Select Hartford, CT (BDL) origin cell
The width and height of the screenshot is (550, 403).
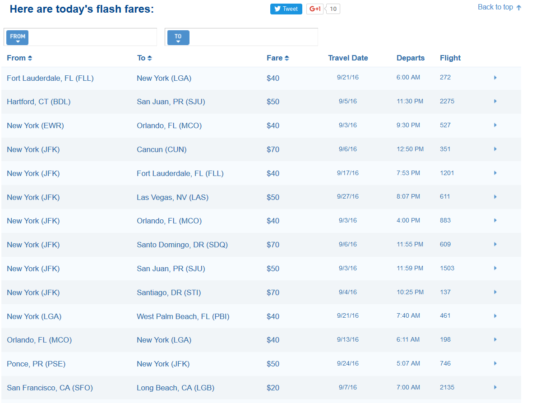point(39,102)
